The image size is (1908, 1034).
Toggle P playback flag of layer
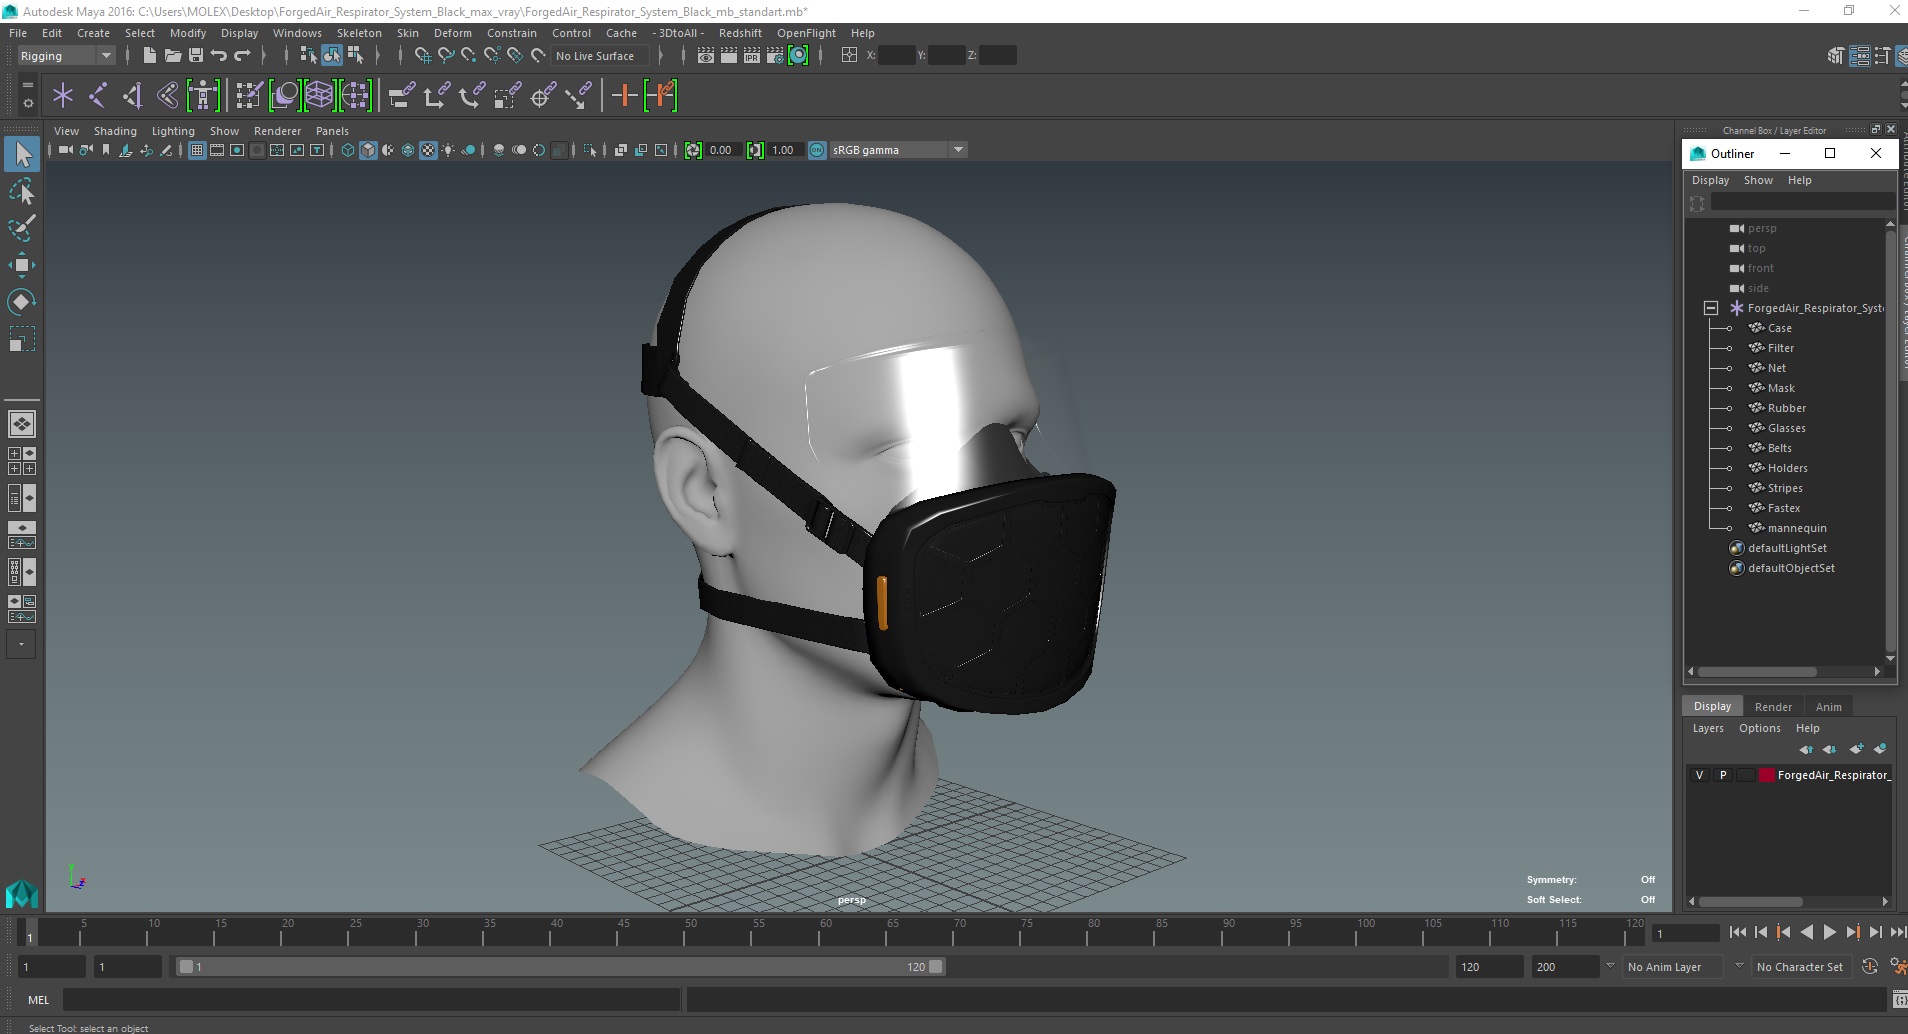coord(1723,775)
